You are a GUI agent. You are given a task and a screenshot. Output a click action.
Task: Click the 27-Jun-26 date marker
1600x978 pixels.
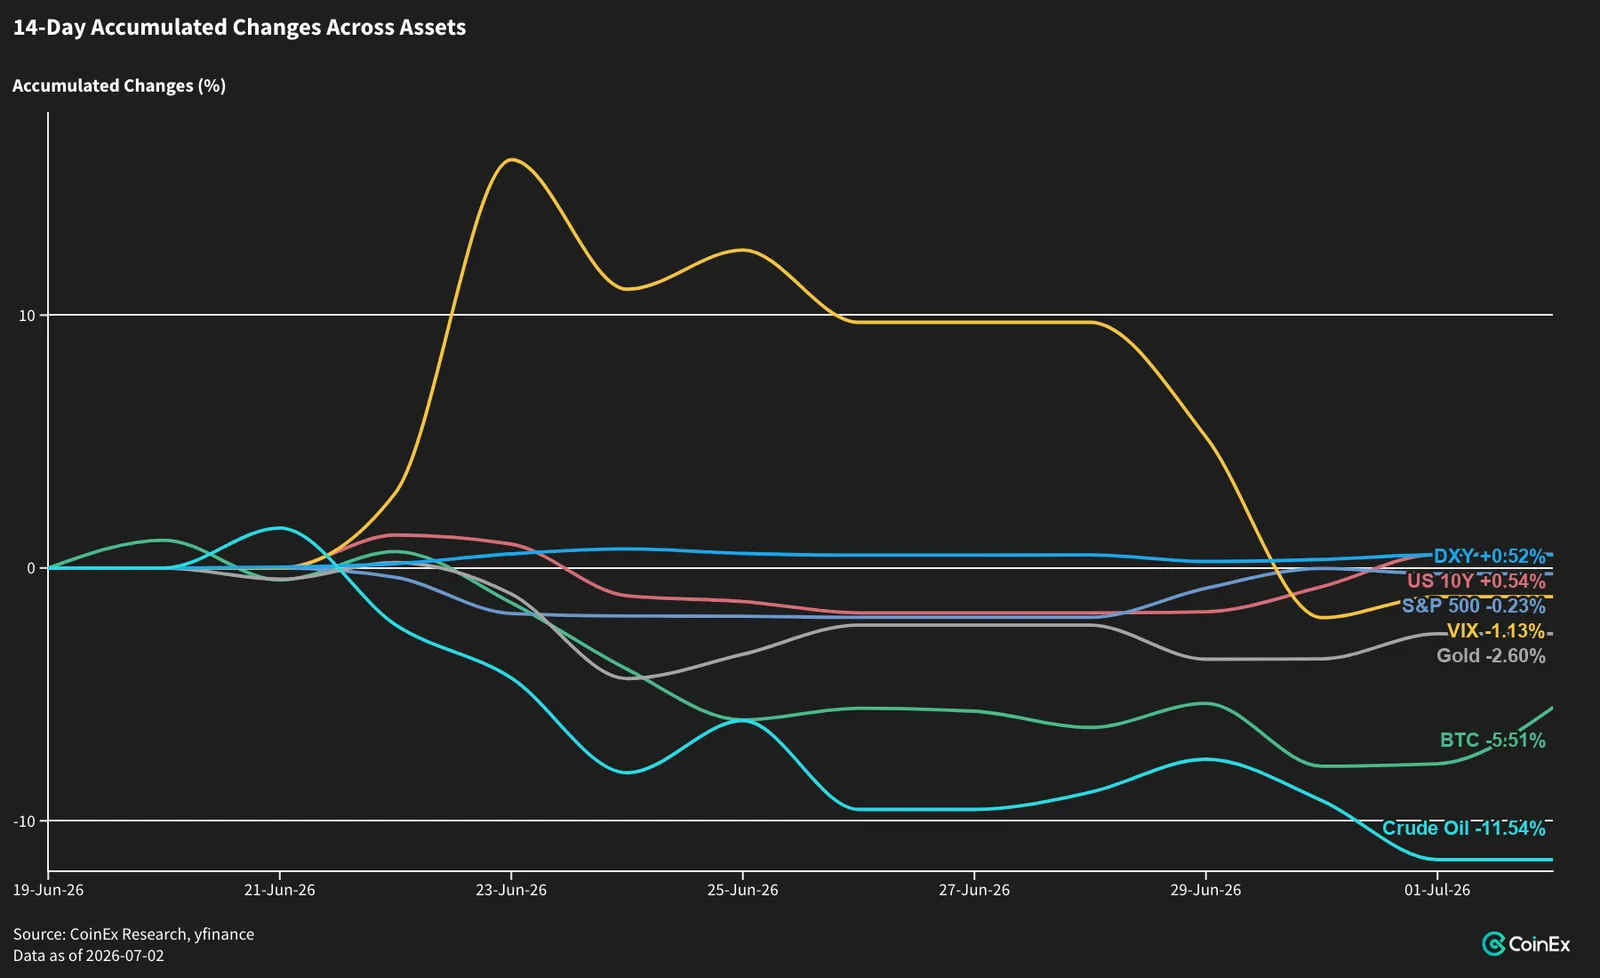[974, 890]
